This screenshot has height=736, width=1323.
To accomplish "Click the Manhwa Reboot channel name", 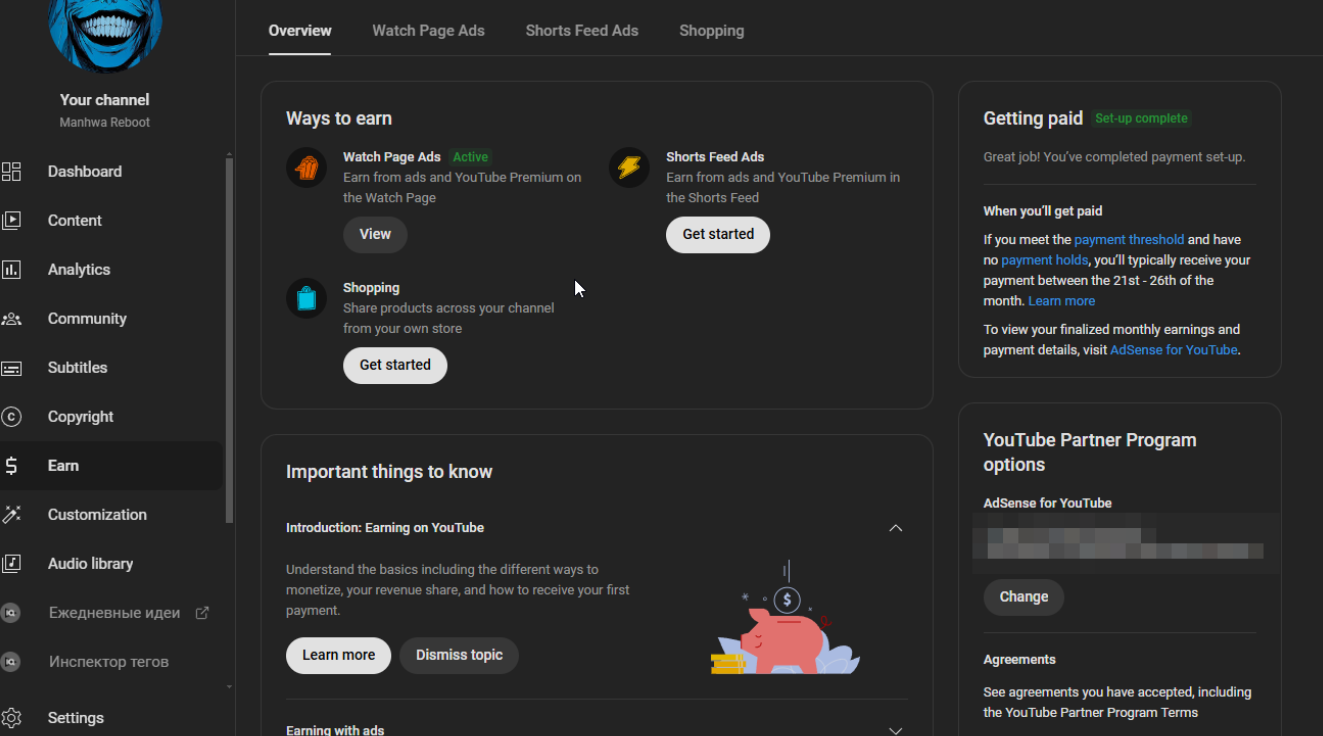I will [x=104, y=123].
